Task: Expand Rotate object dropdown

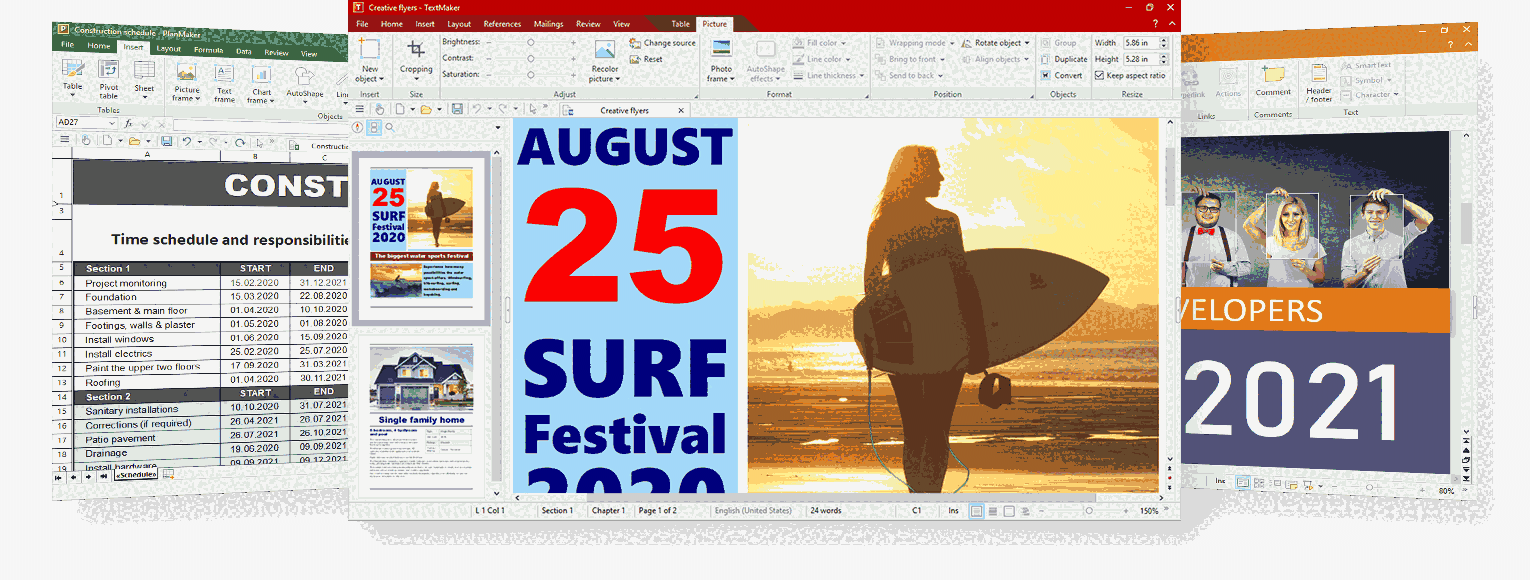Action: pos(1027,43)
